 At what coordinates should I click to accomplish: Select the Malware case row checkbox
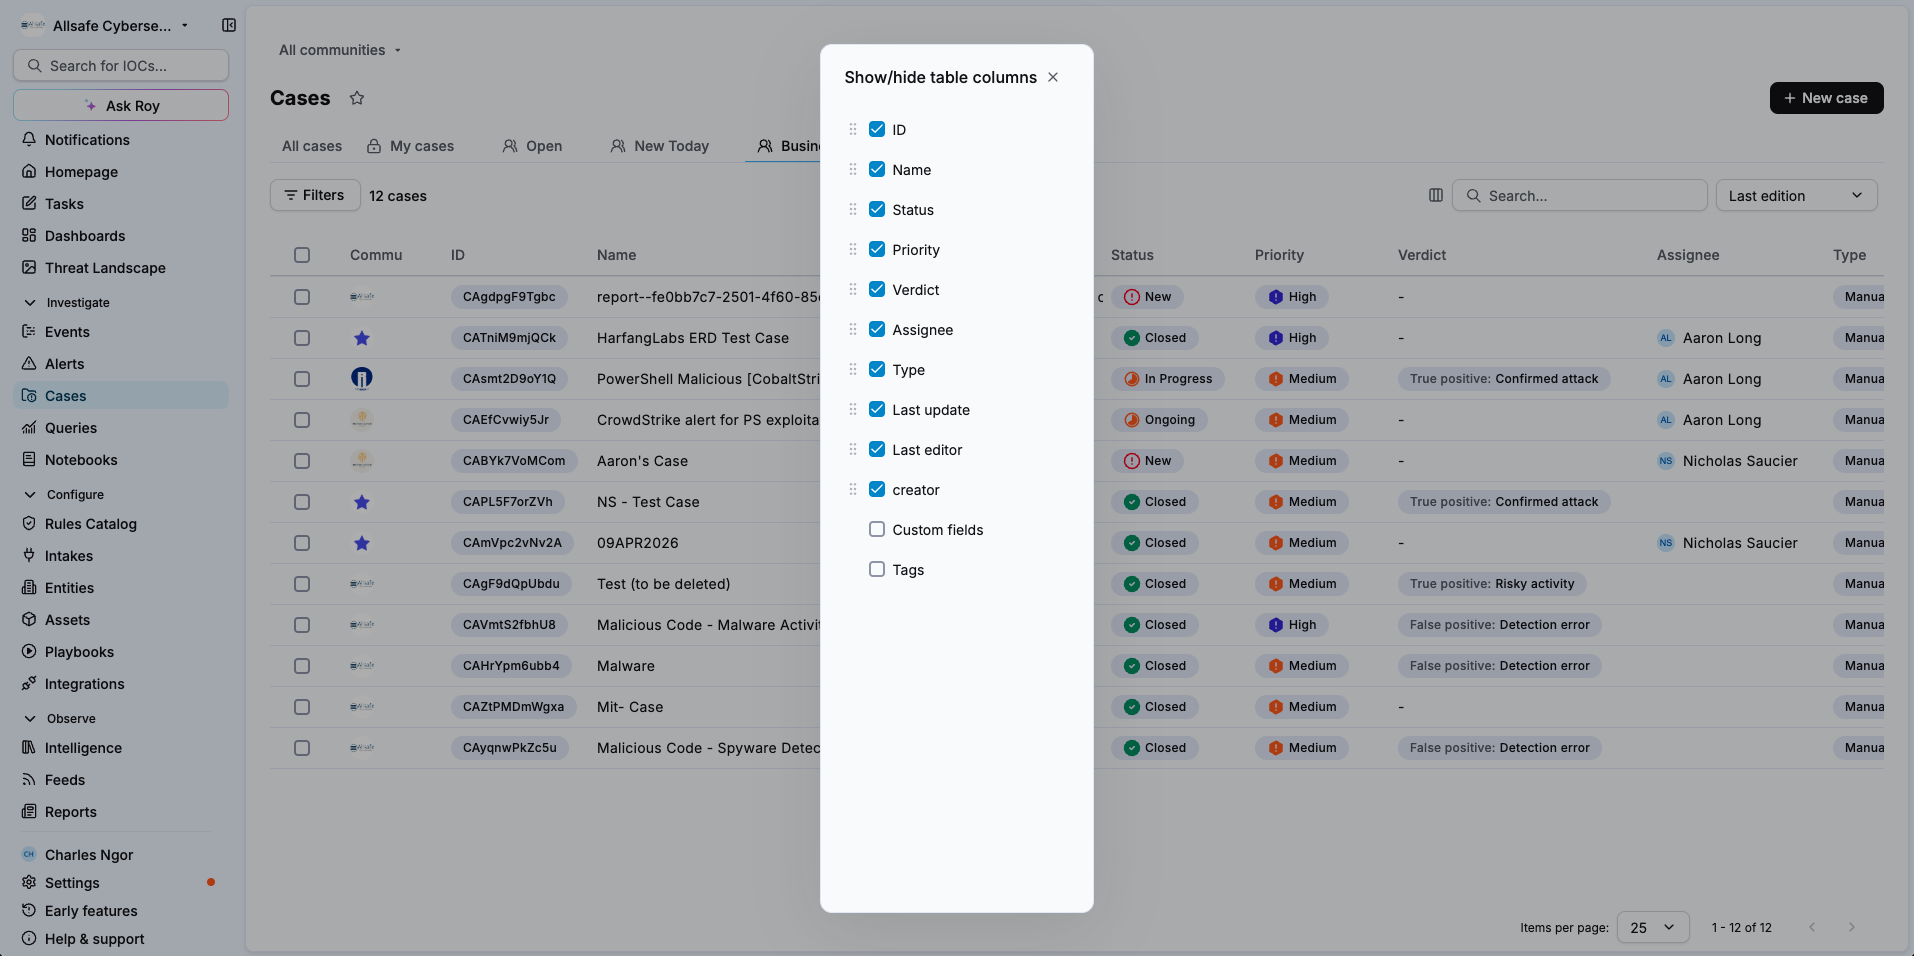coord(302,666)
